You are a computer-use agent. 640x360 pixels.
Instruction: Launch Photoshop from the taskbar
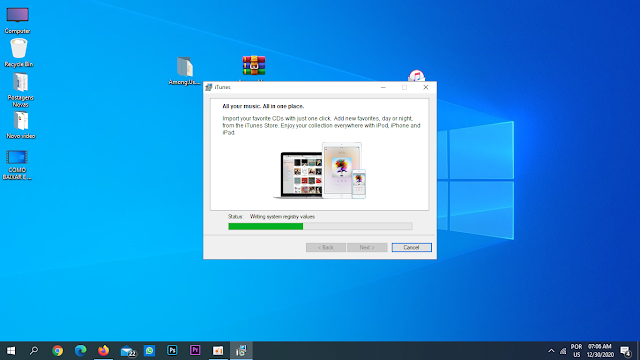172,351
